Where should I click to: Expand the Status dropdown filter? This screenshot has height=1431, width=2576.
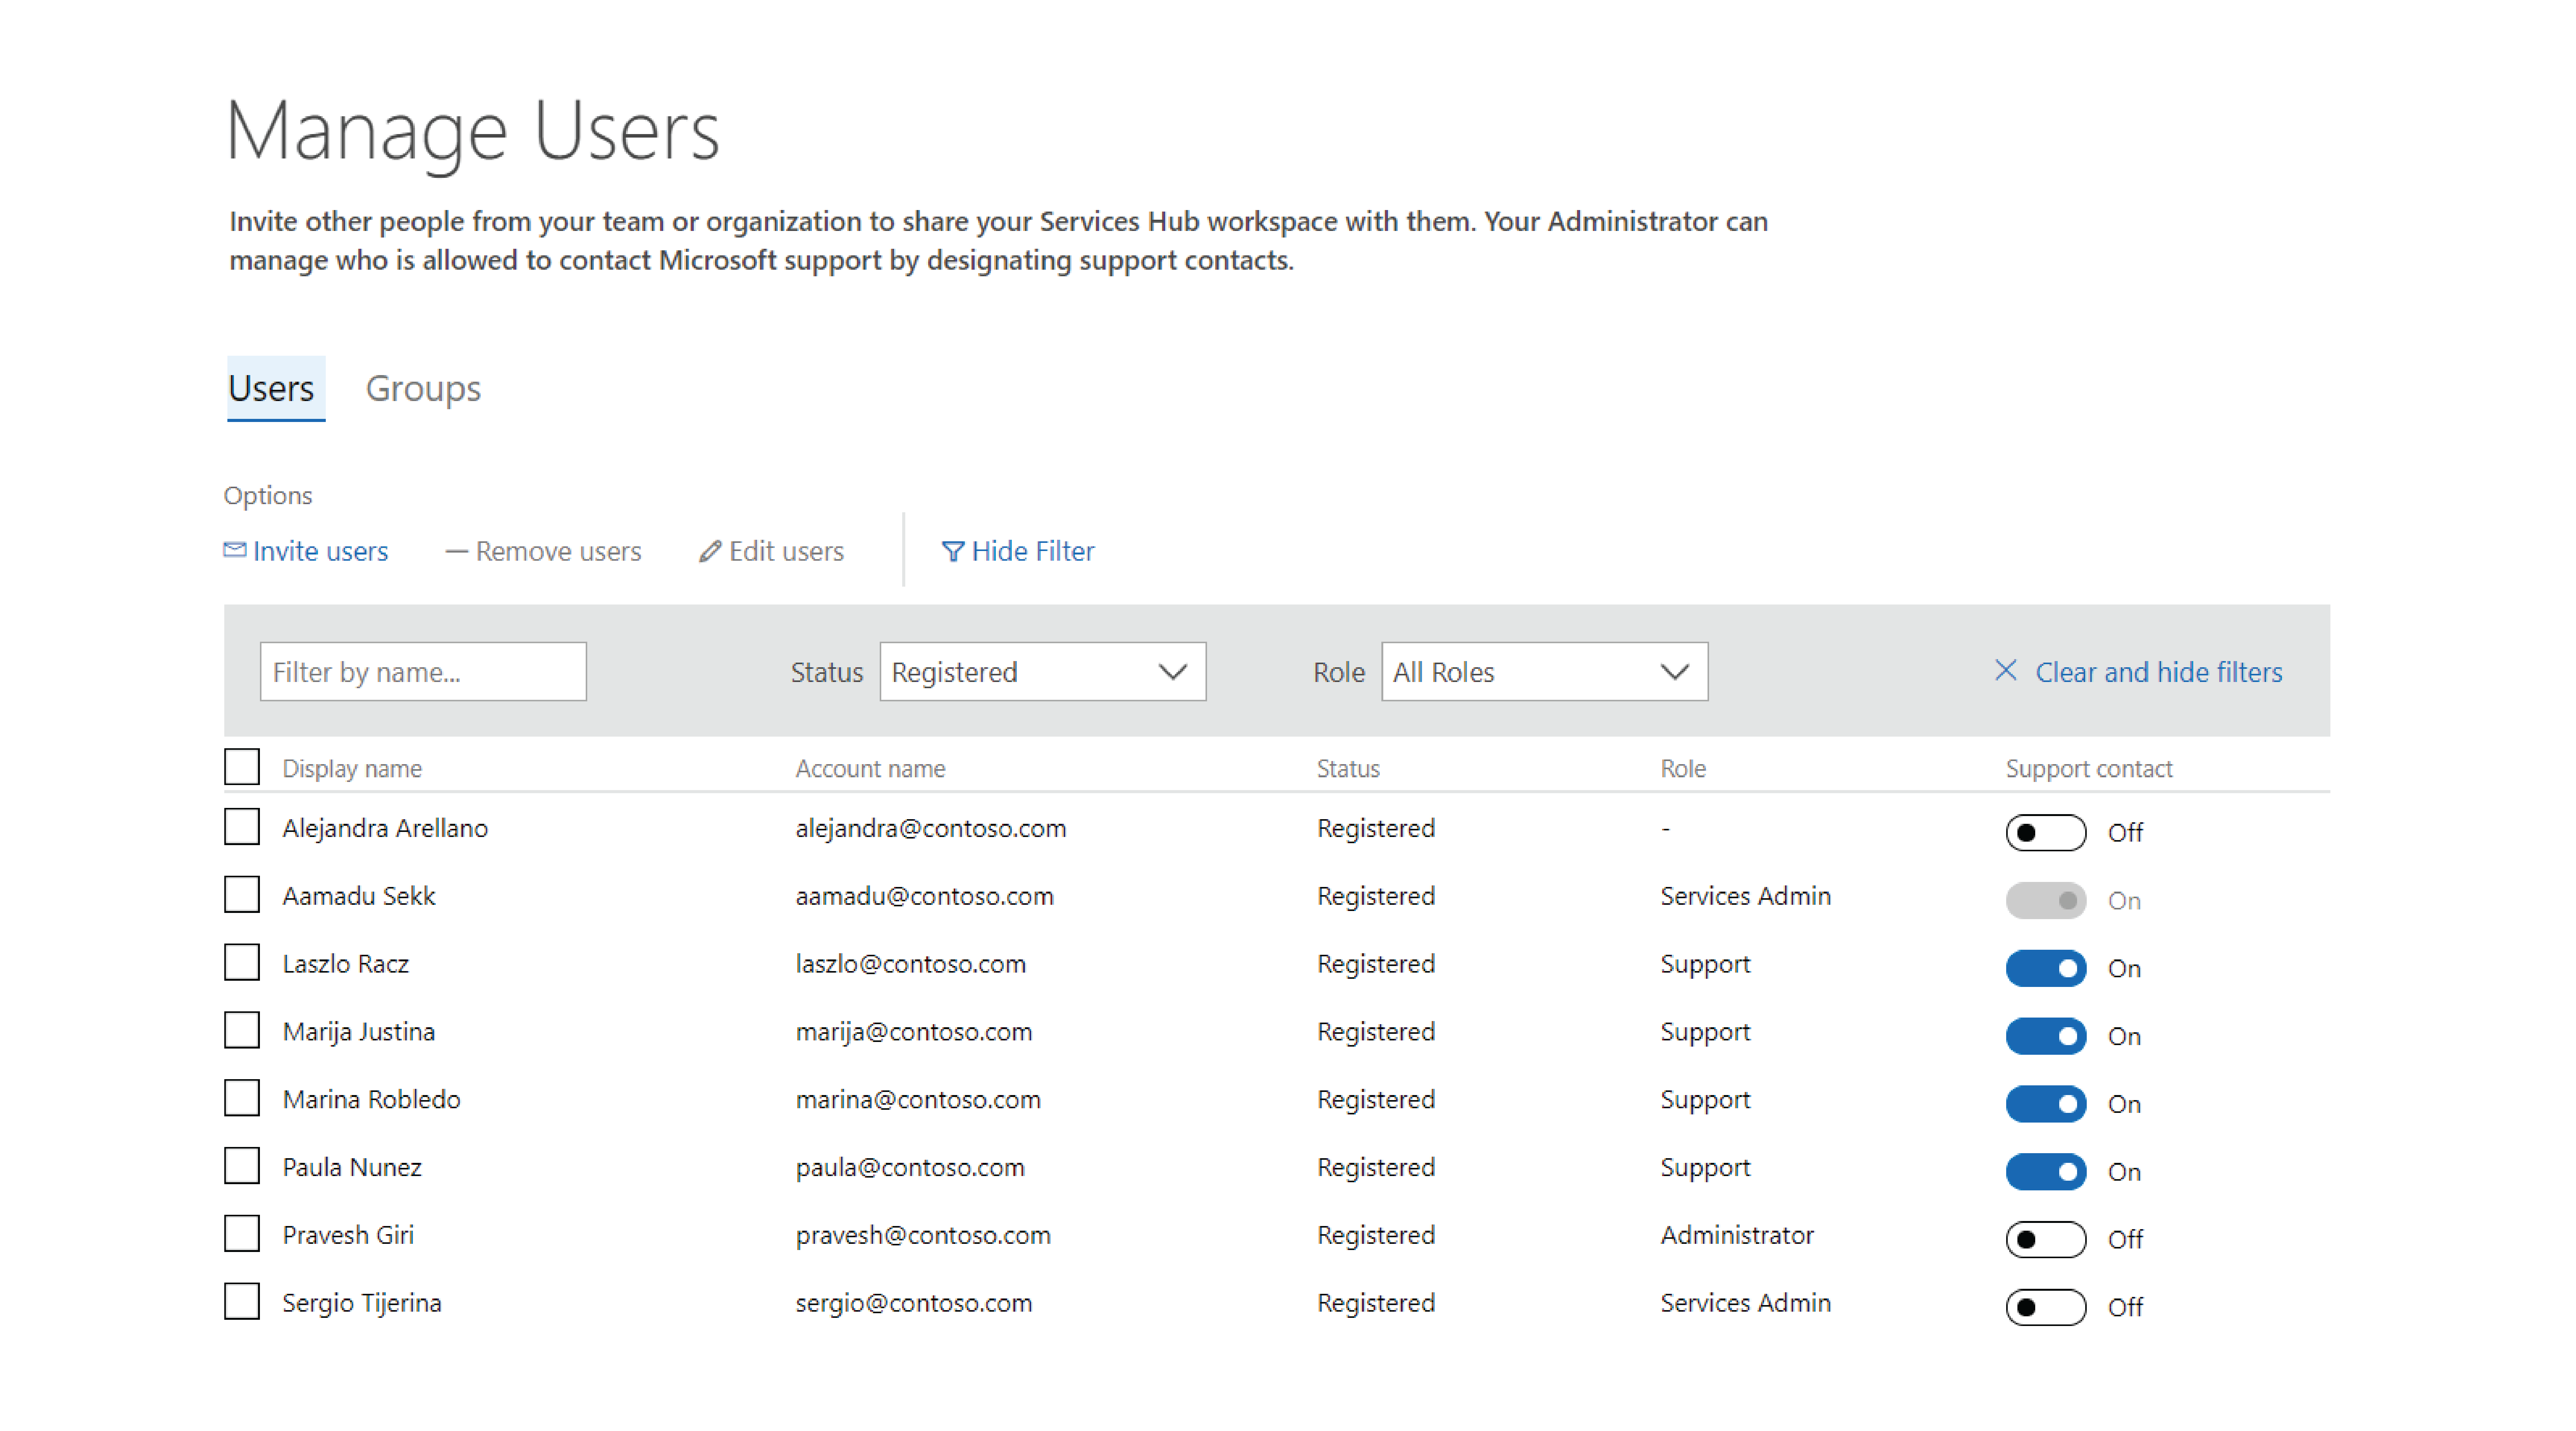click(1171, 672)
